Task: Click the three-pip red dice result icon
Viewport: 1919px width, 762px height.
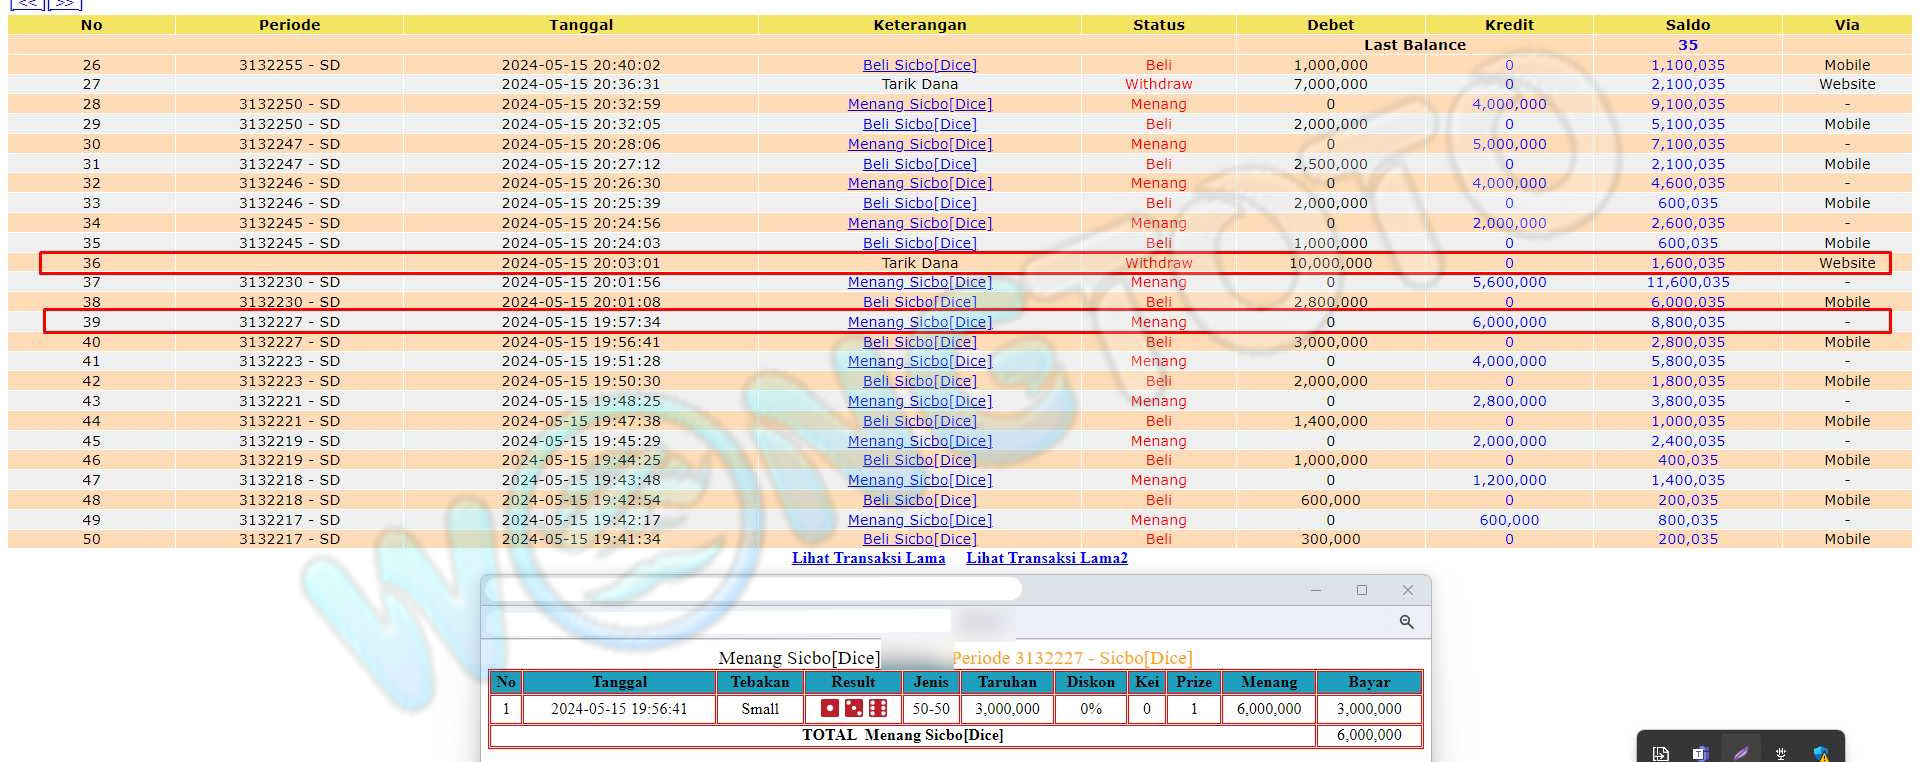Action: coord(853,708)
